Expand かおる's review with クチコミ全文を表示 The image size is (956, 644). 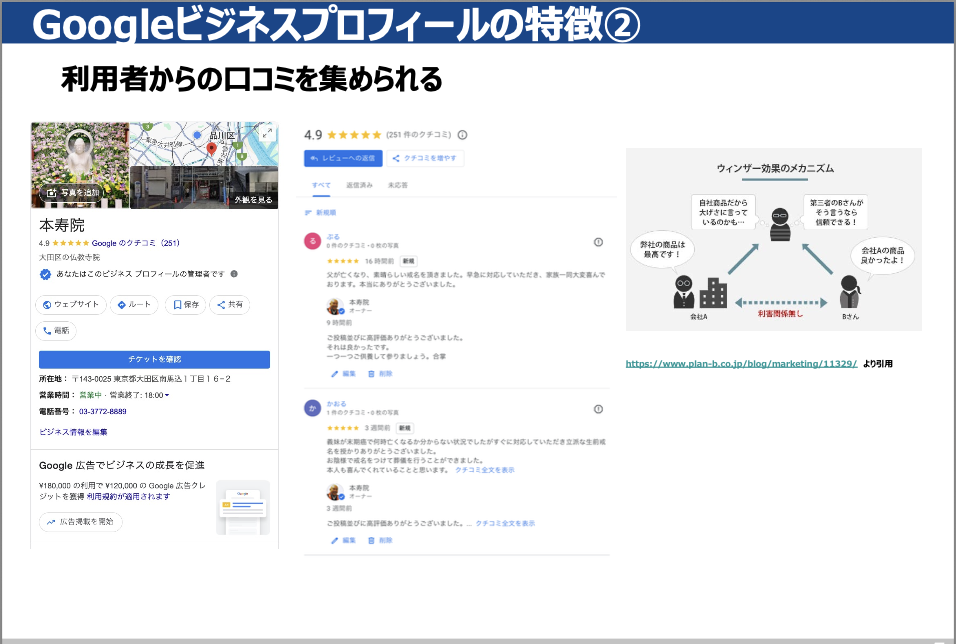tap(485, 470)
